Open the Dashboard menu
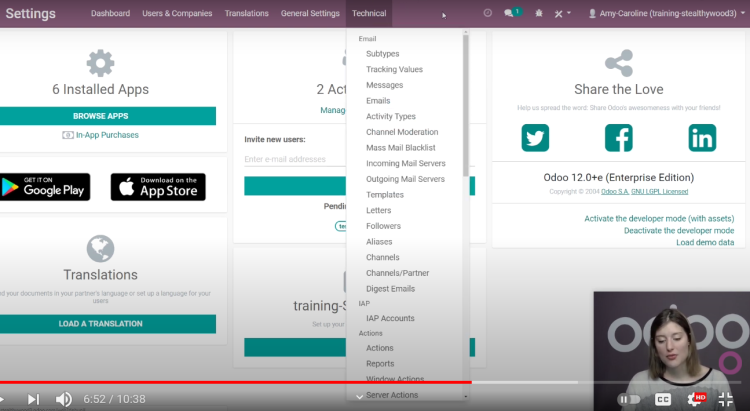Screen dimensions: 750x411 coord(110,13)
